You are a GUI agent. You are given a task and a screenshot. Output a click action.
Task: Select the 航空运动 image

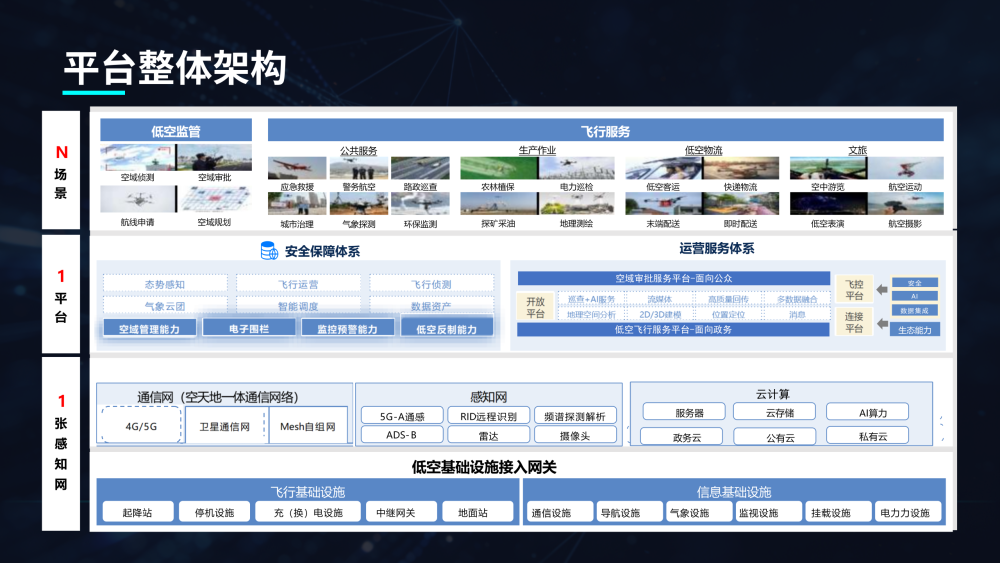pos(905,168)
